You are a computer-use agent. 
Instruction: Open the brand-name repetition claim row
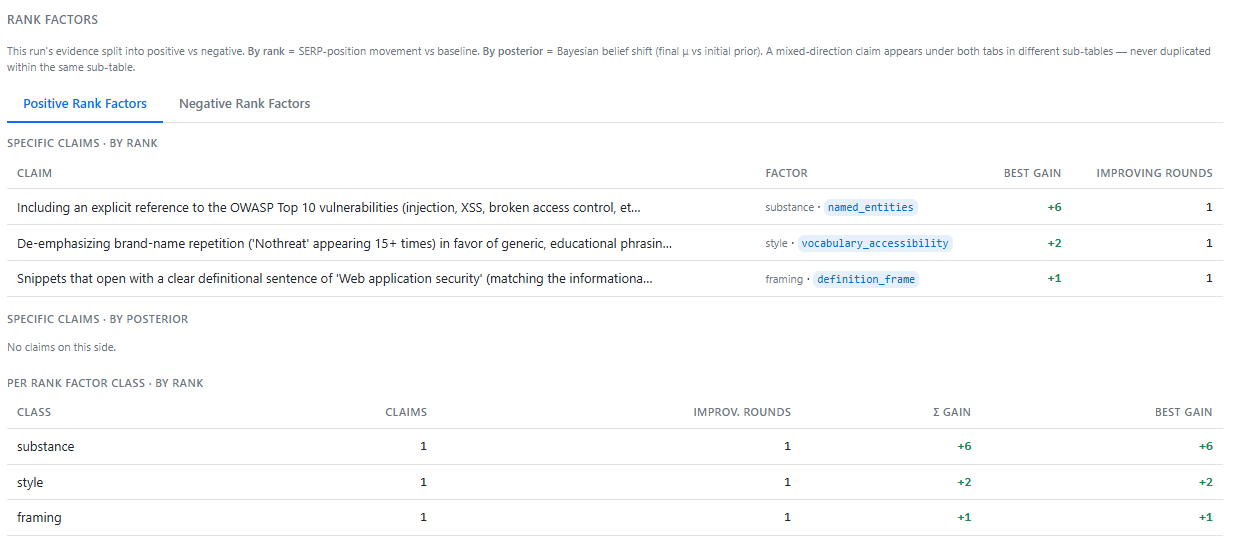[x=615, y=243]
